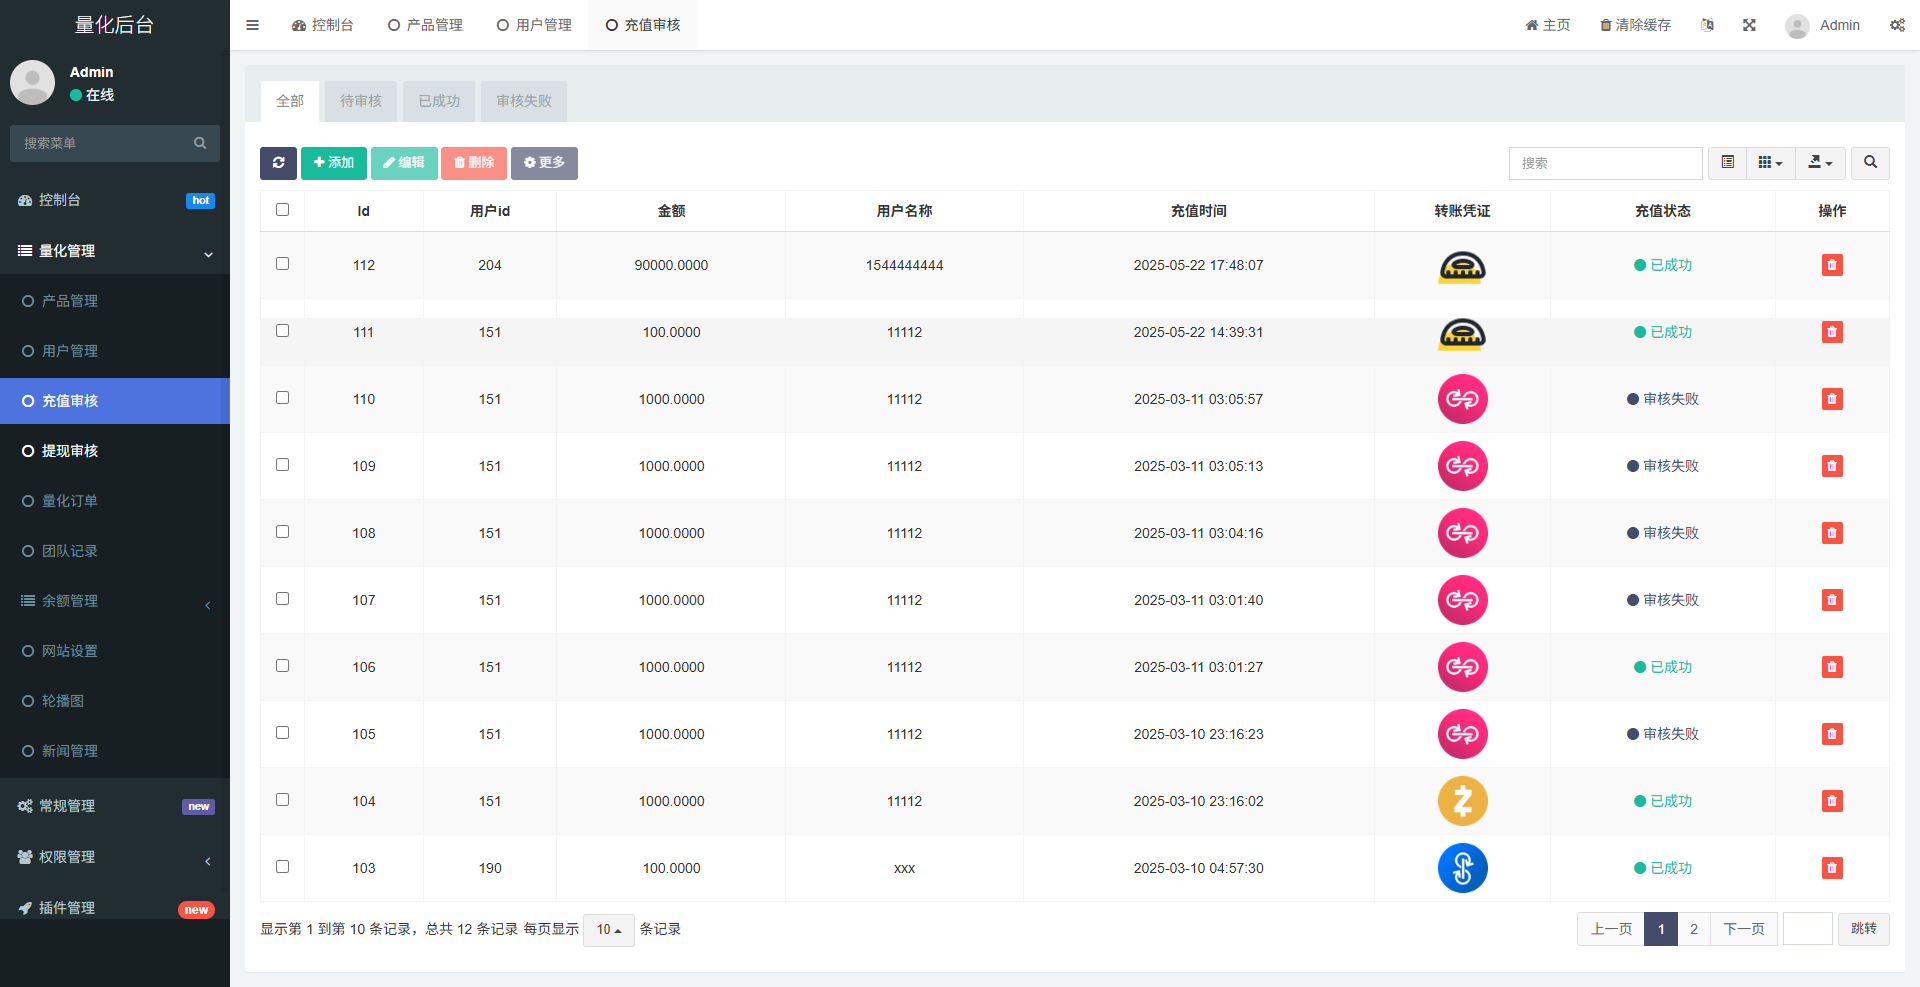Toggle the table card view icon
Screen dimensions: 1920x987
point(1727,163)
